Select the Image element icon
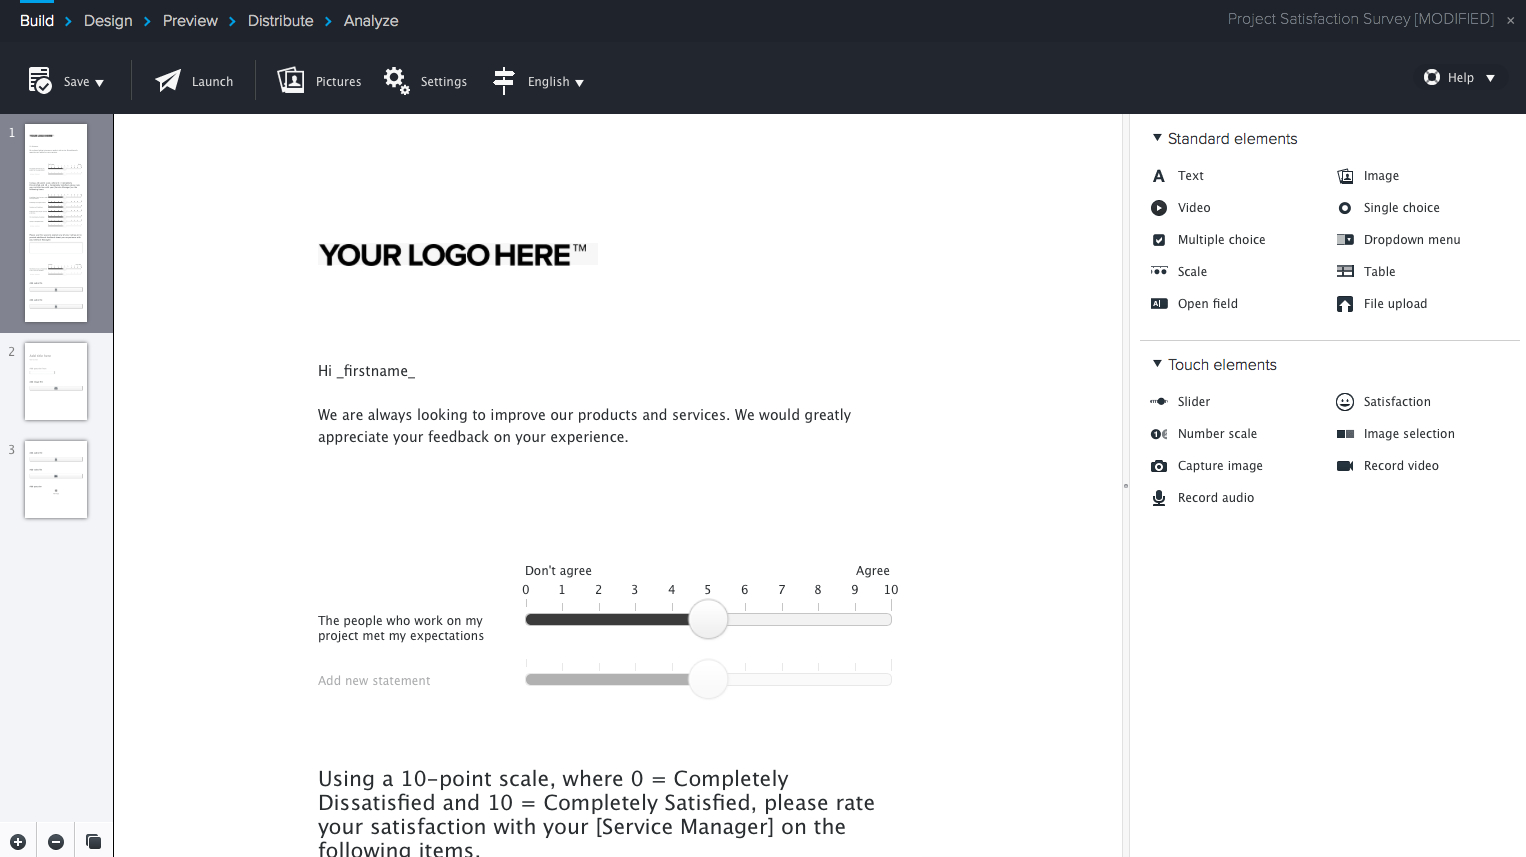Image resolution: width=1526 pixels, height=857 pixels. coord(1345,176)
